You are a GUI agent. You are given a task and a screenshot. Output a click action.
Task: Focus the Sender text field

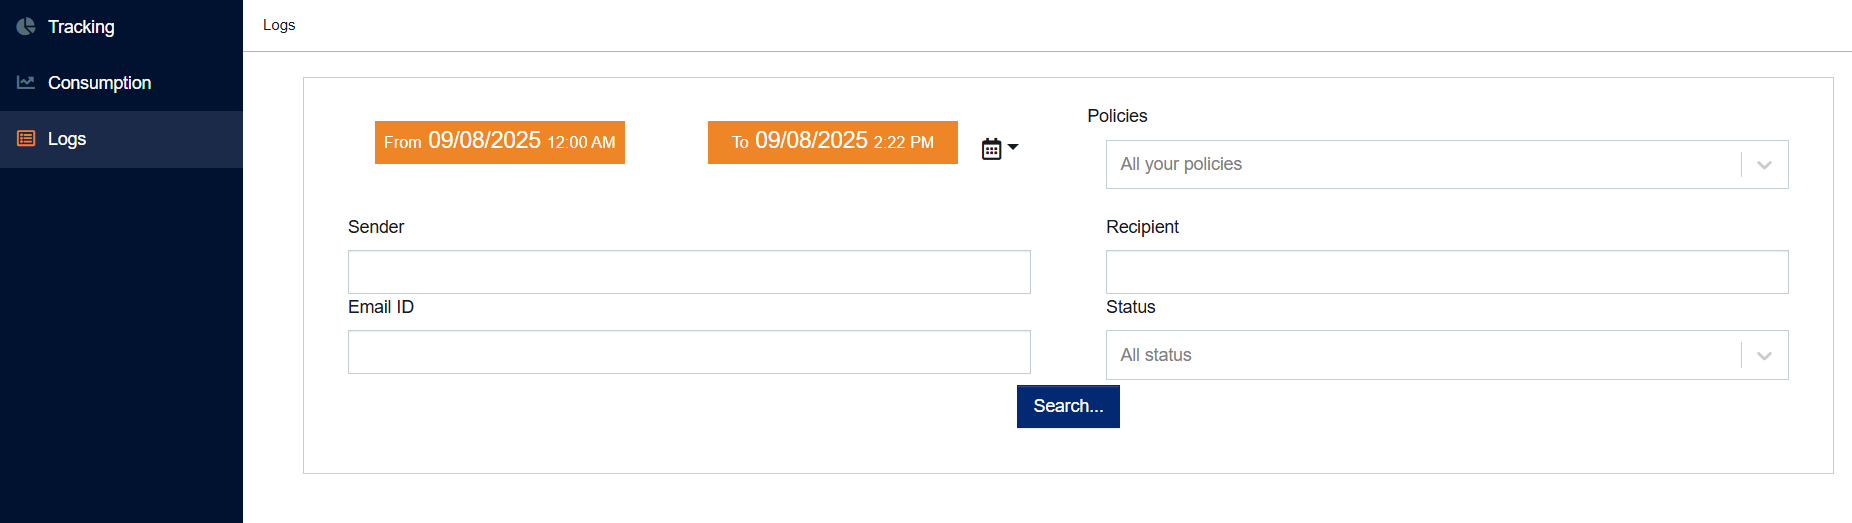[689, 272]
